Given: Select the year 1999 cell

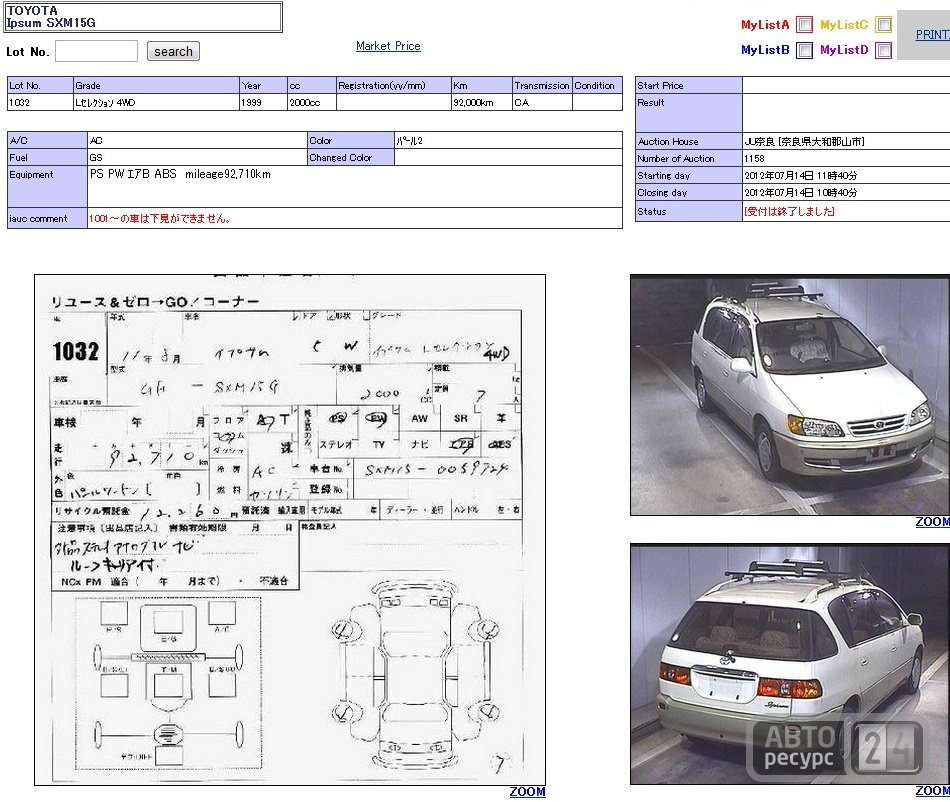Looking at the screenshot, I should (x=264, y=102).
